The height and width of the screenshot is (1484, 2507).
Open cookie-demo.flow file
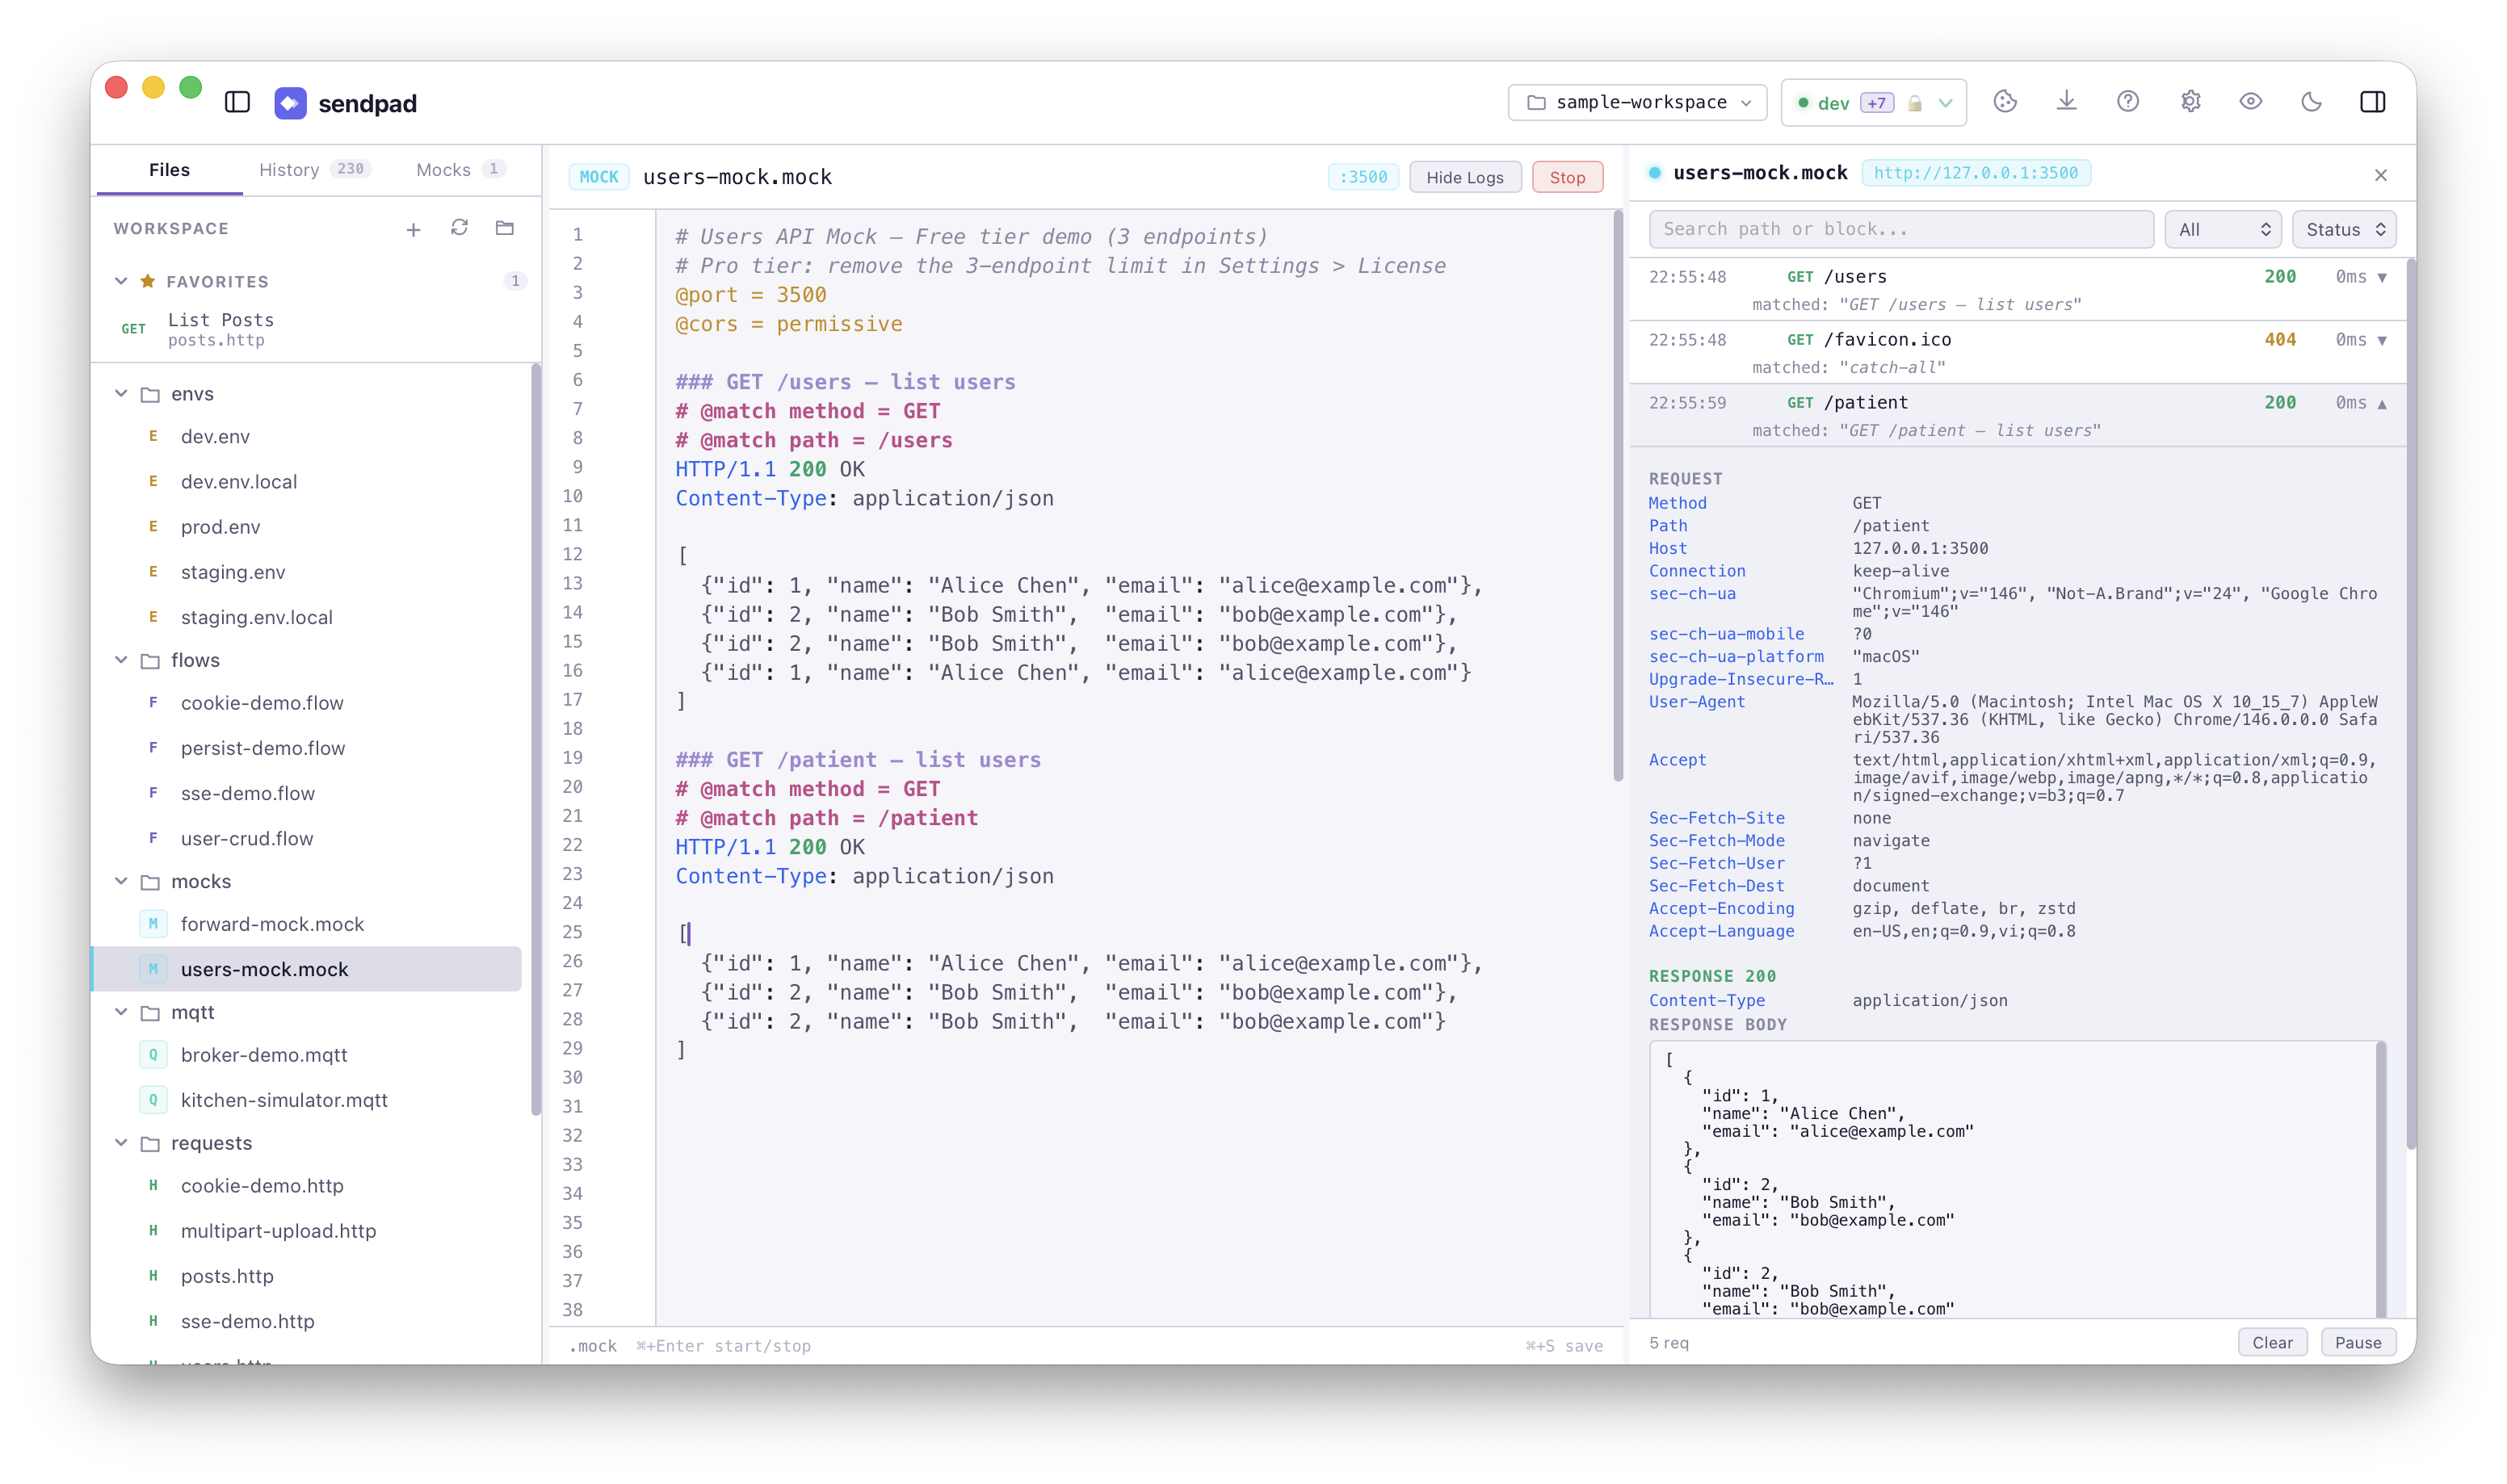click(262, 702)
